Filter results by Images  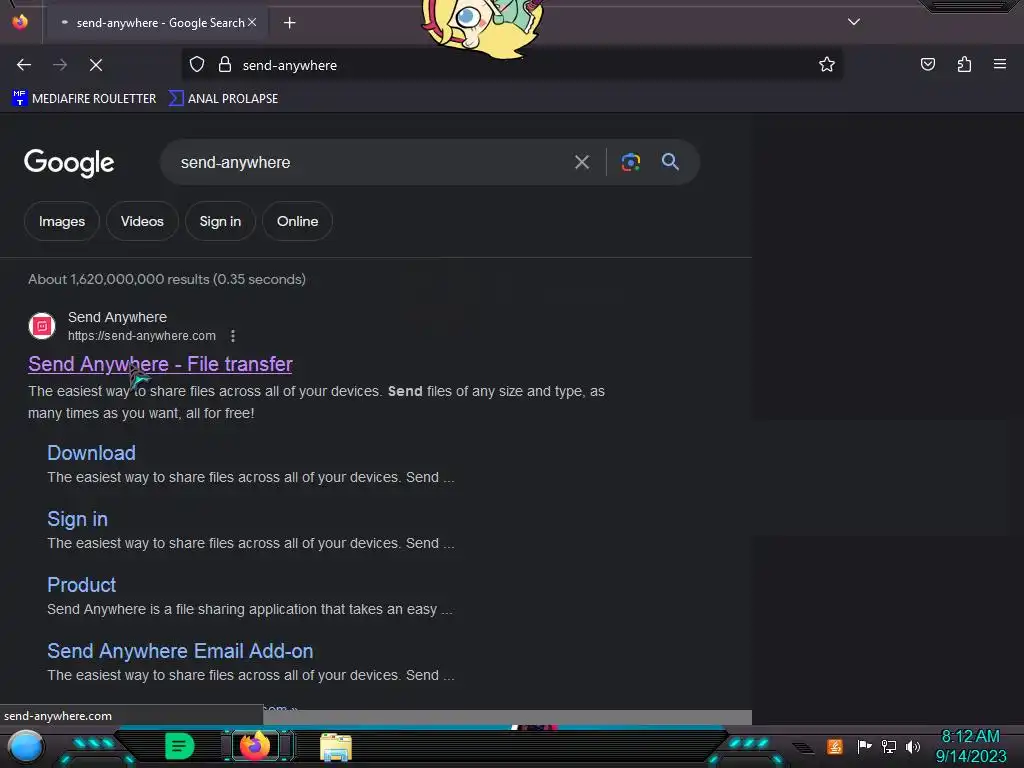tap(62, 221)
